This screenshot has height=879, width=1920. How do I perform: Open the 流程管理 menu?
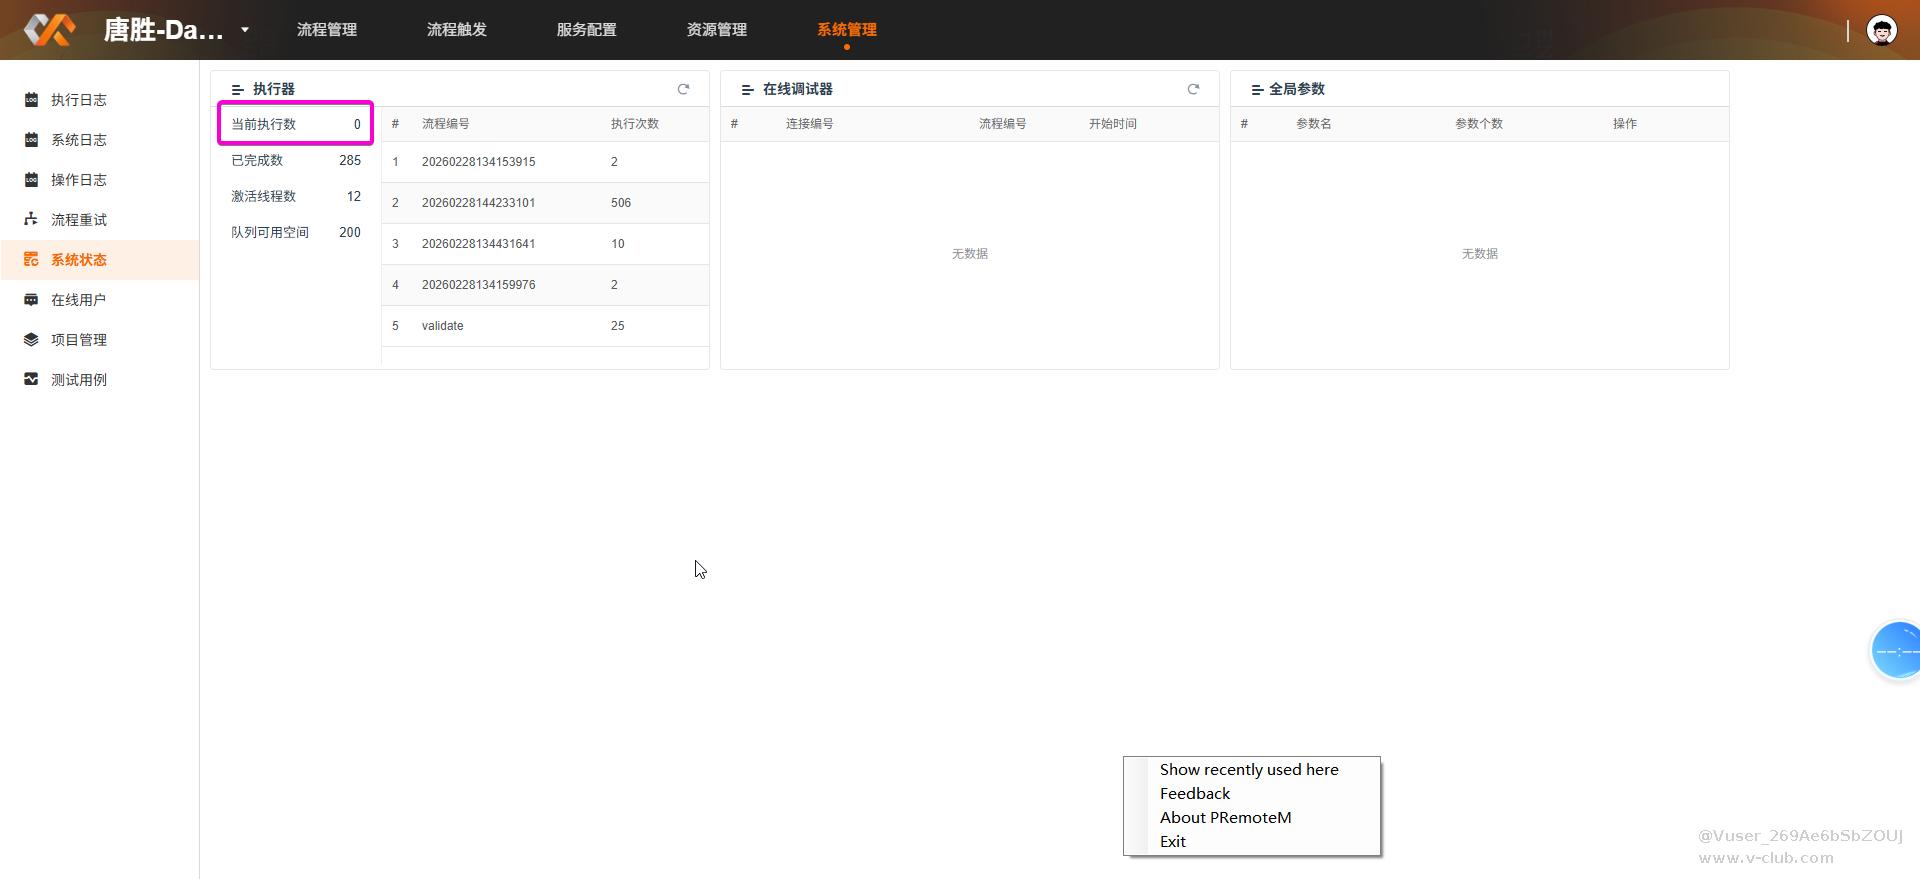(326, 30)
